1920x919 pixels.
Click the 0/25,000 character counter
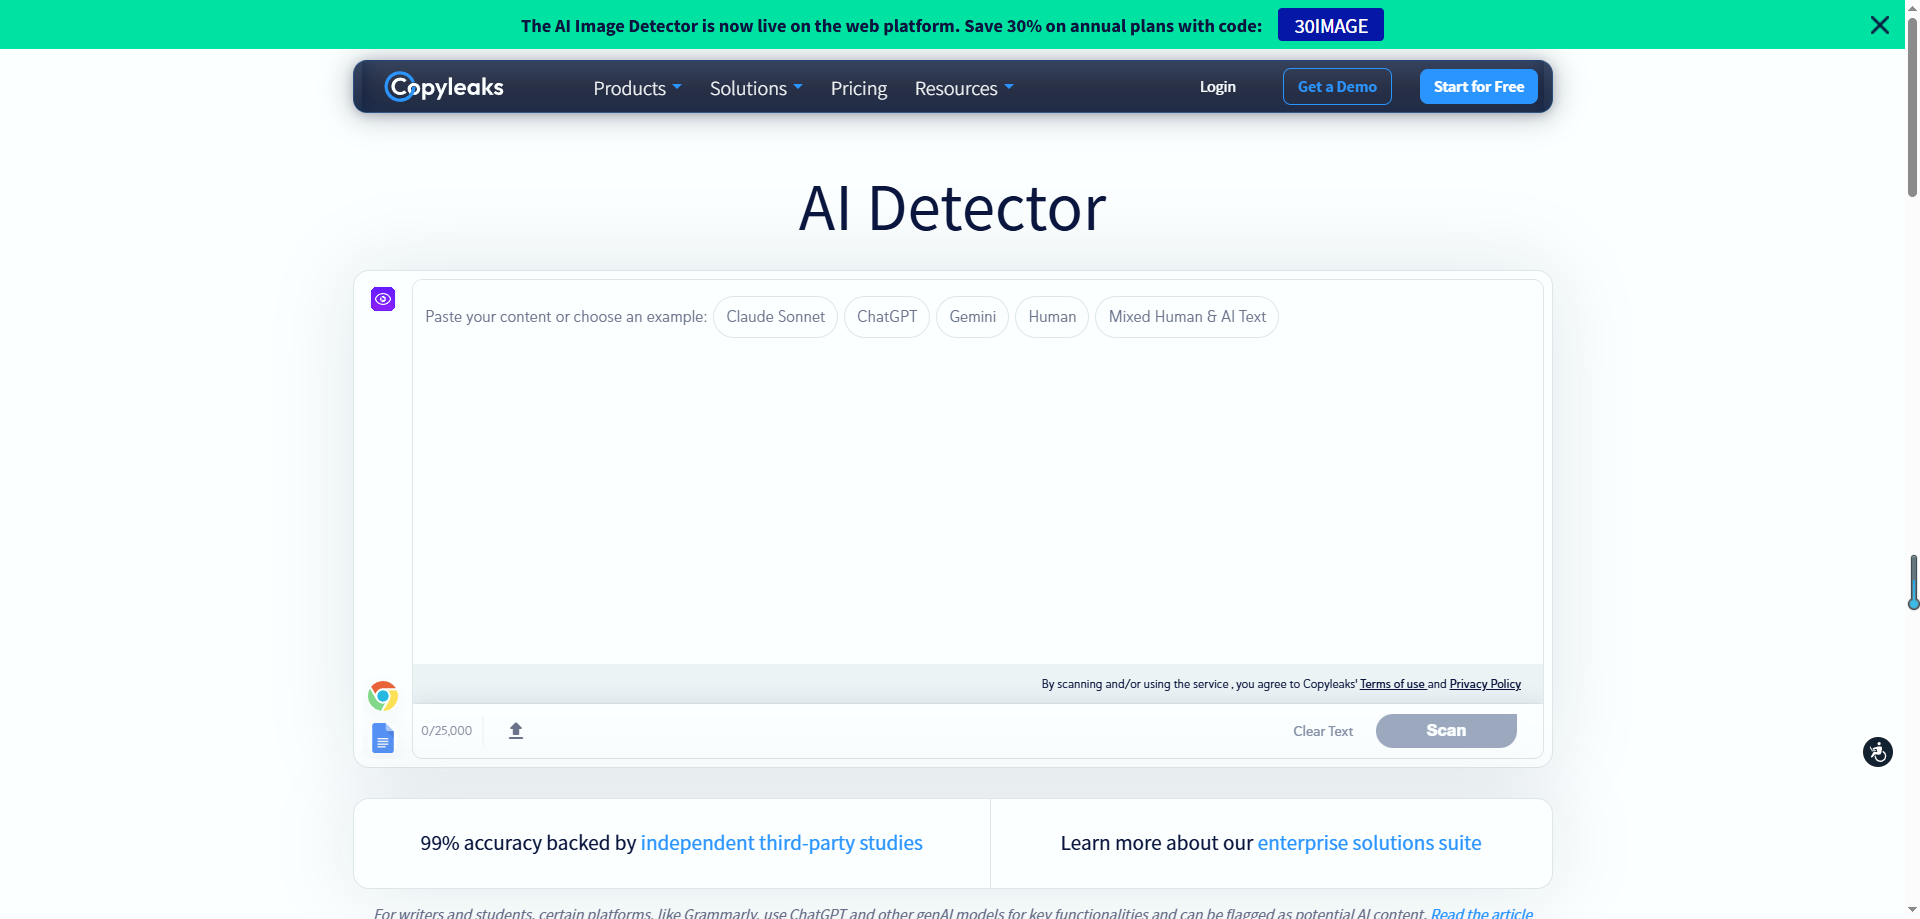pos(447,731)
